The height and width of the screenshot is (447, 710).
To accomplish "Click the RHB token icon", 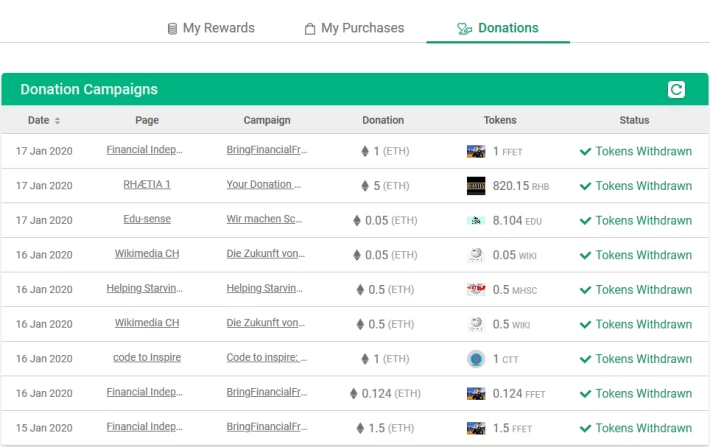I will click(476, 186).
